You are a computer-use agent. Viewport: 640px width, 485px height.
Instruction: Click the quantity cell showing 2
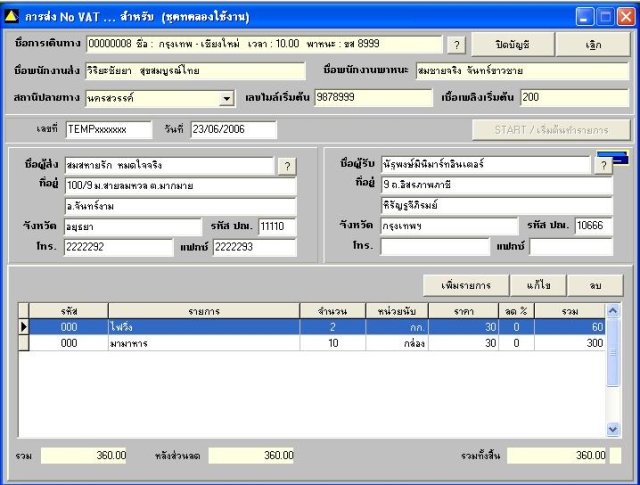[x=333, y=327]
